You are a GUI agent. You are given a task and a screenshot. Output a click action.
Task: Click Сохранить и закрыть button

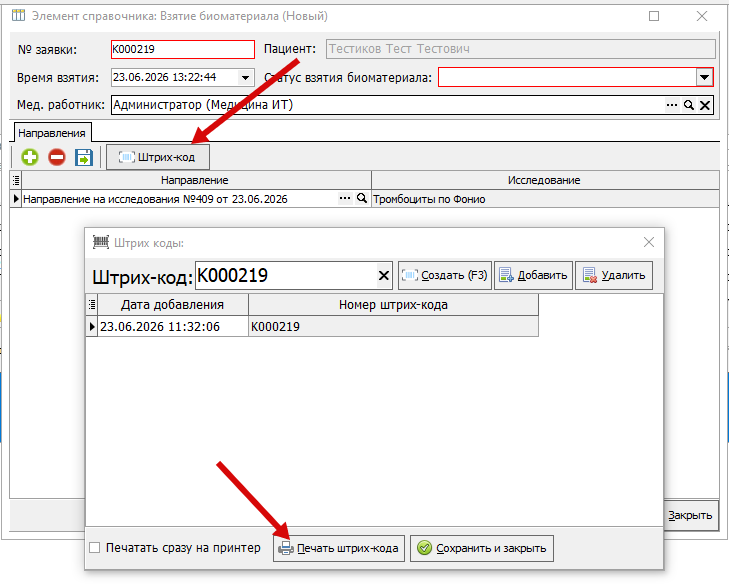coord(482,548)
